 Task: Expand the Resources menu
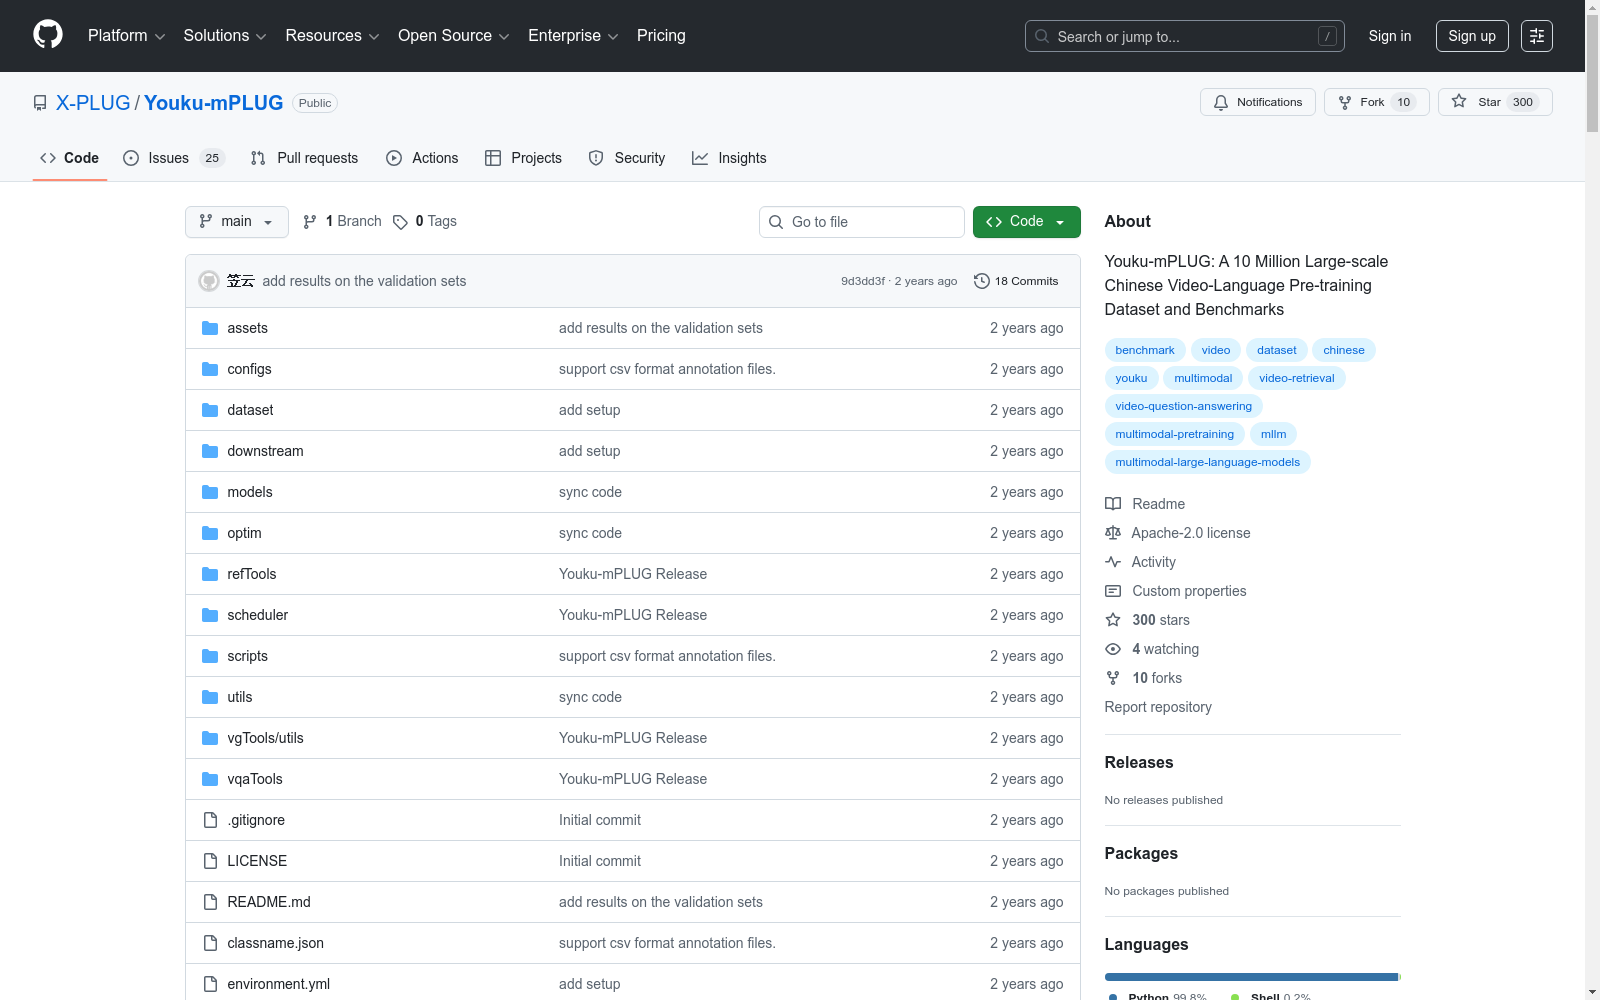(332, 36)
